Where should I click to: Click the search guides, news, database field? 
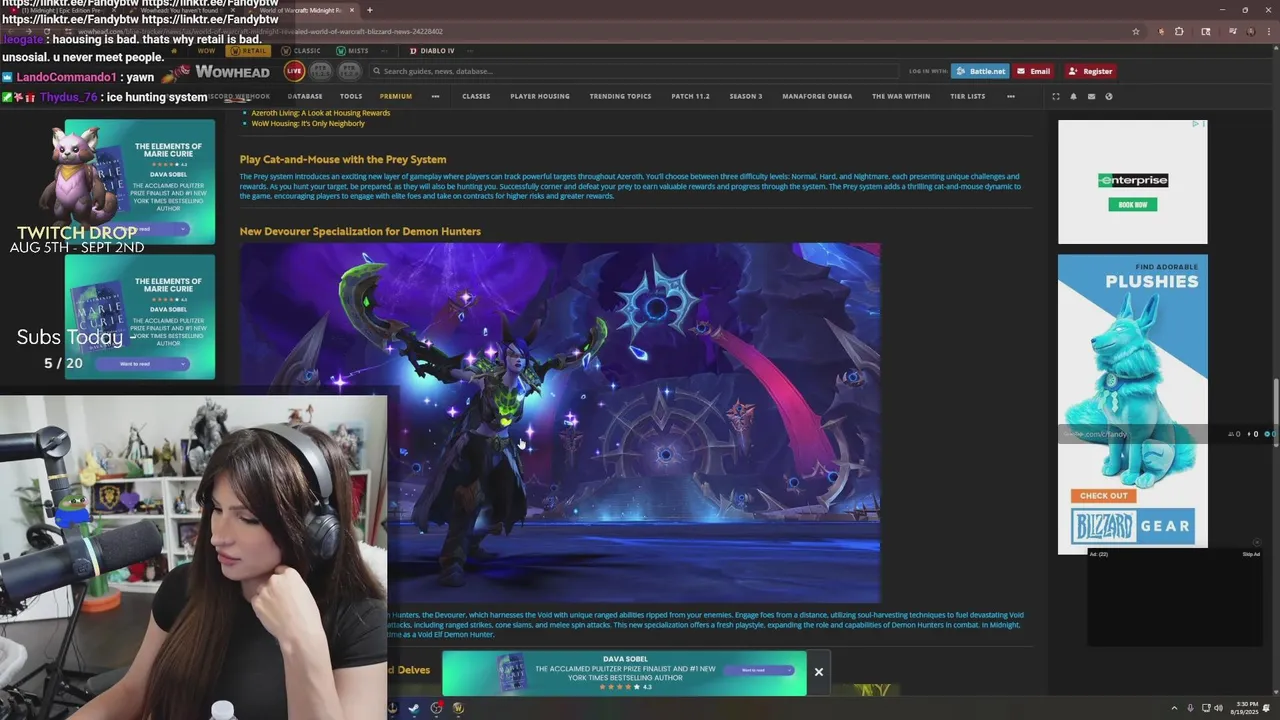pos(635,71)
